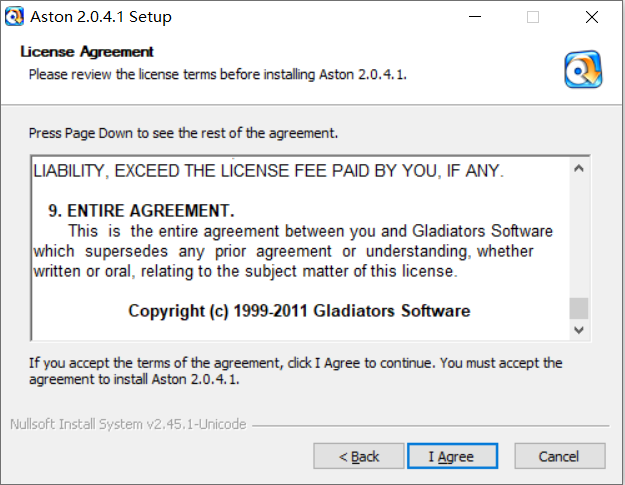Click the Nullsoft Install System version text
The image size is (625, 485).
click(127, 424)
